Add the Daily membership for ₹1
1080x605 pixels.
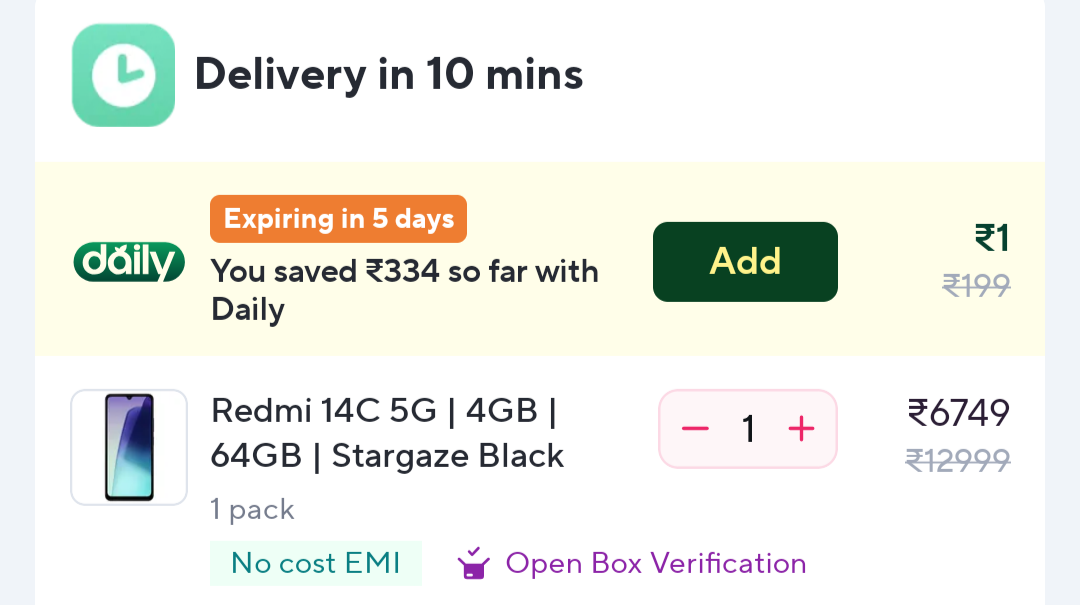click(745, 262)
